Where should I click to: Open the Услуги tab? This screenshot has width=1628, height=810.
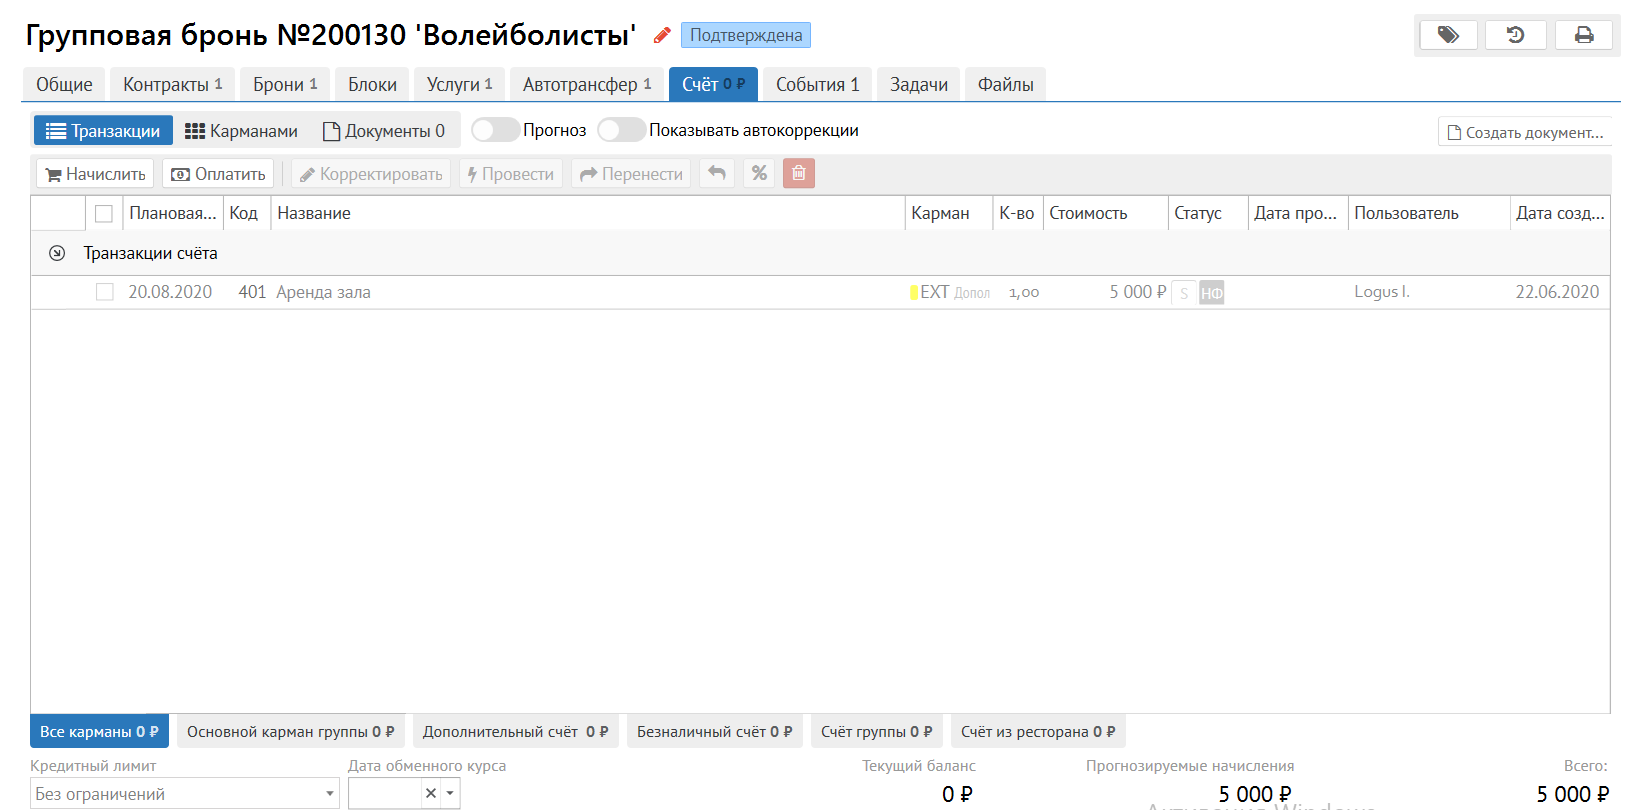pos(460,84)
